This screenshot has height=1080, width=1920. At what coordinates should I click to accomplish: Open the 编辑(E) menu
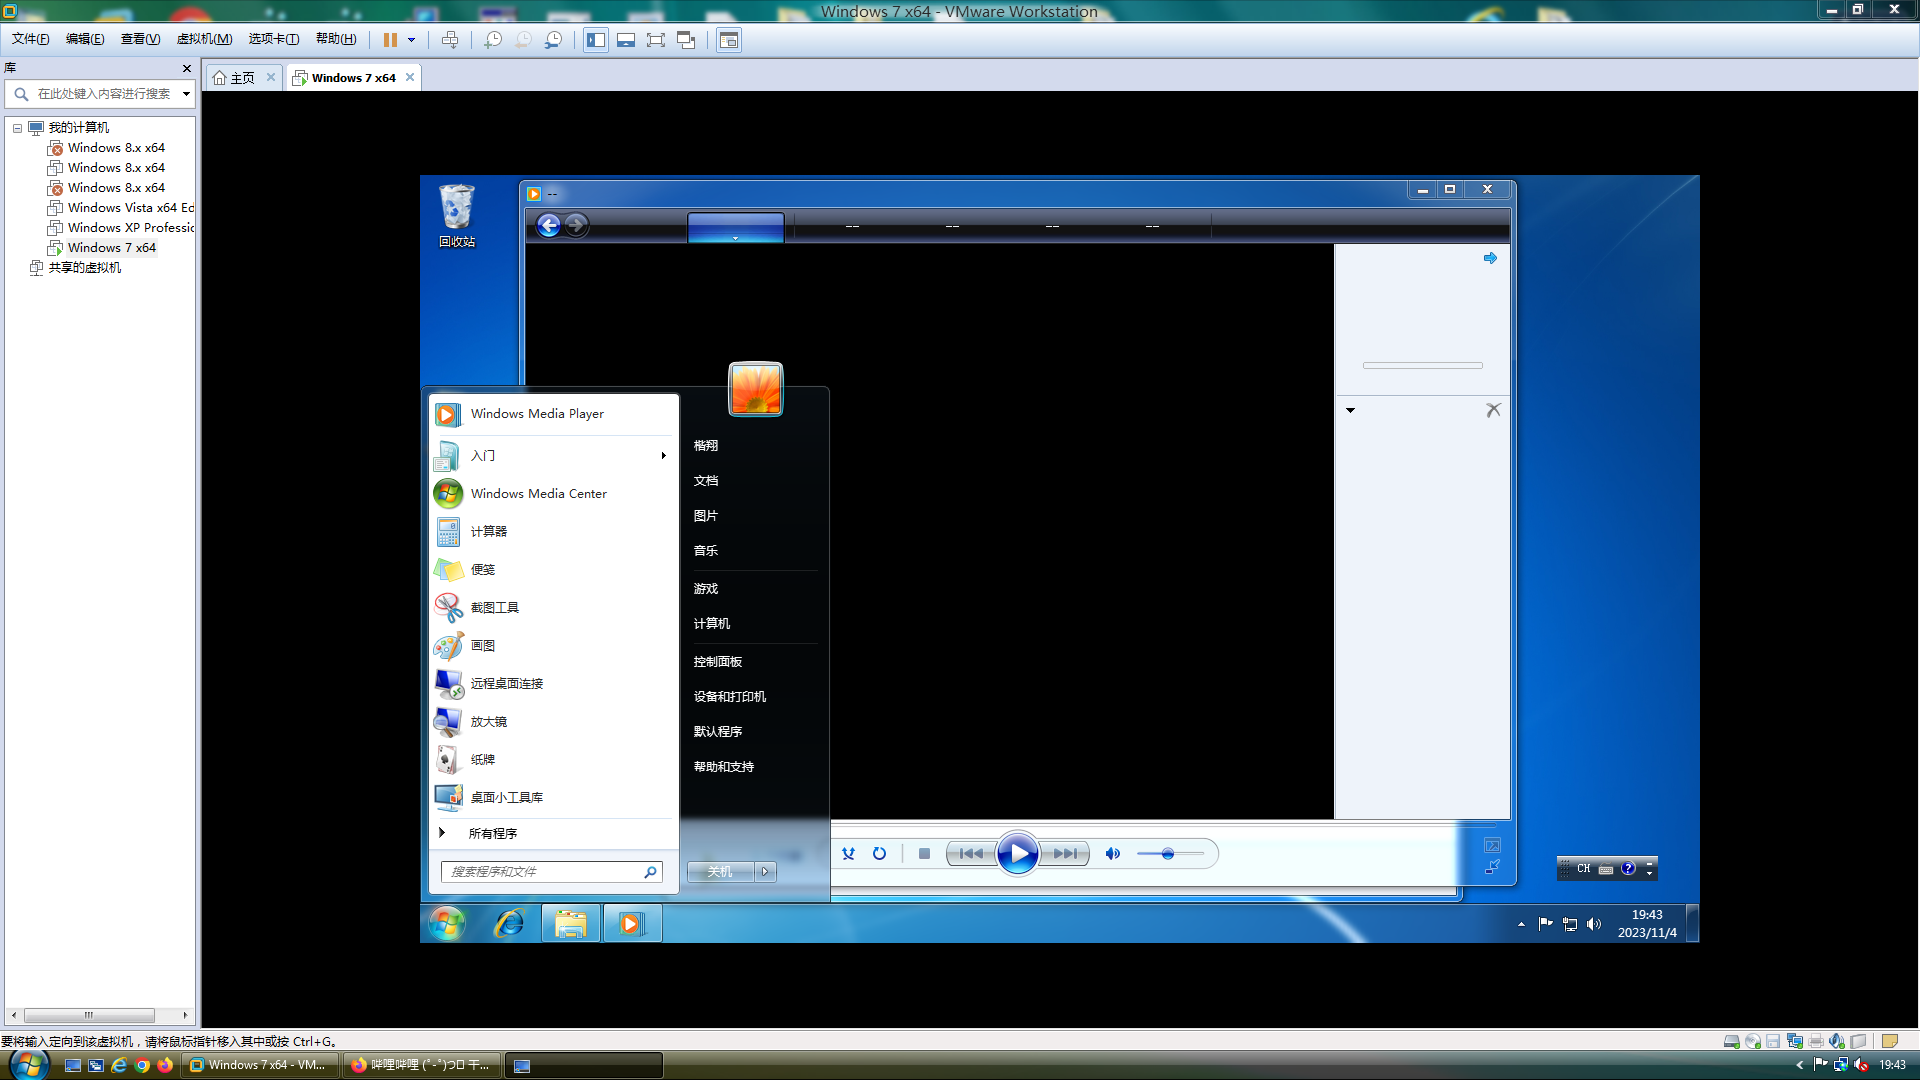pos(85,39)
